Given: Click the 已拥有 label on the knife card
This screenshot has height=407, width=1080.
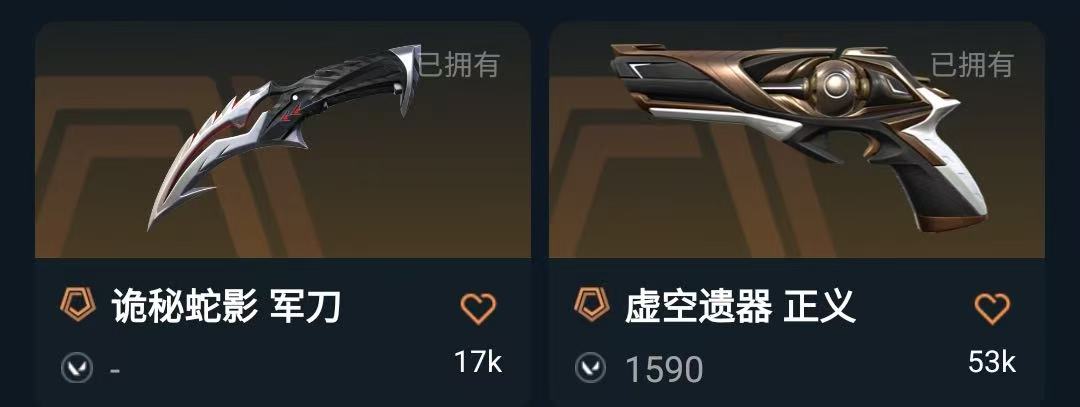Looking at the screenshot, I should click(459, 65).
